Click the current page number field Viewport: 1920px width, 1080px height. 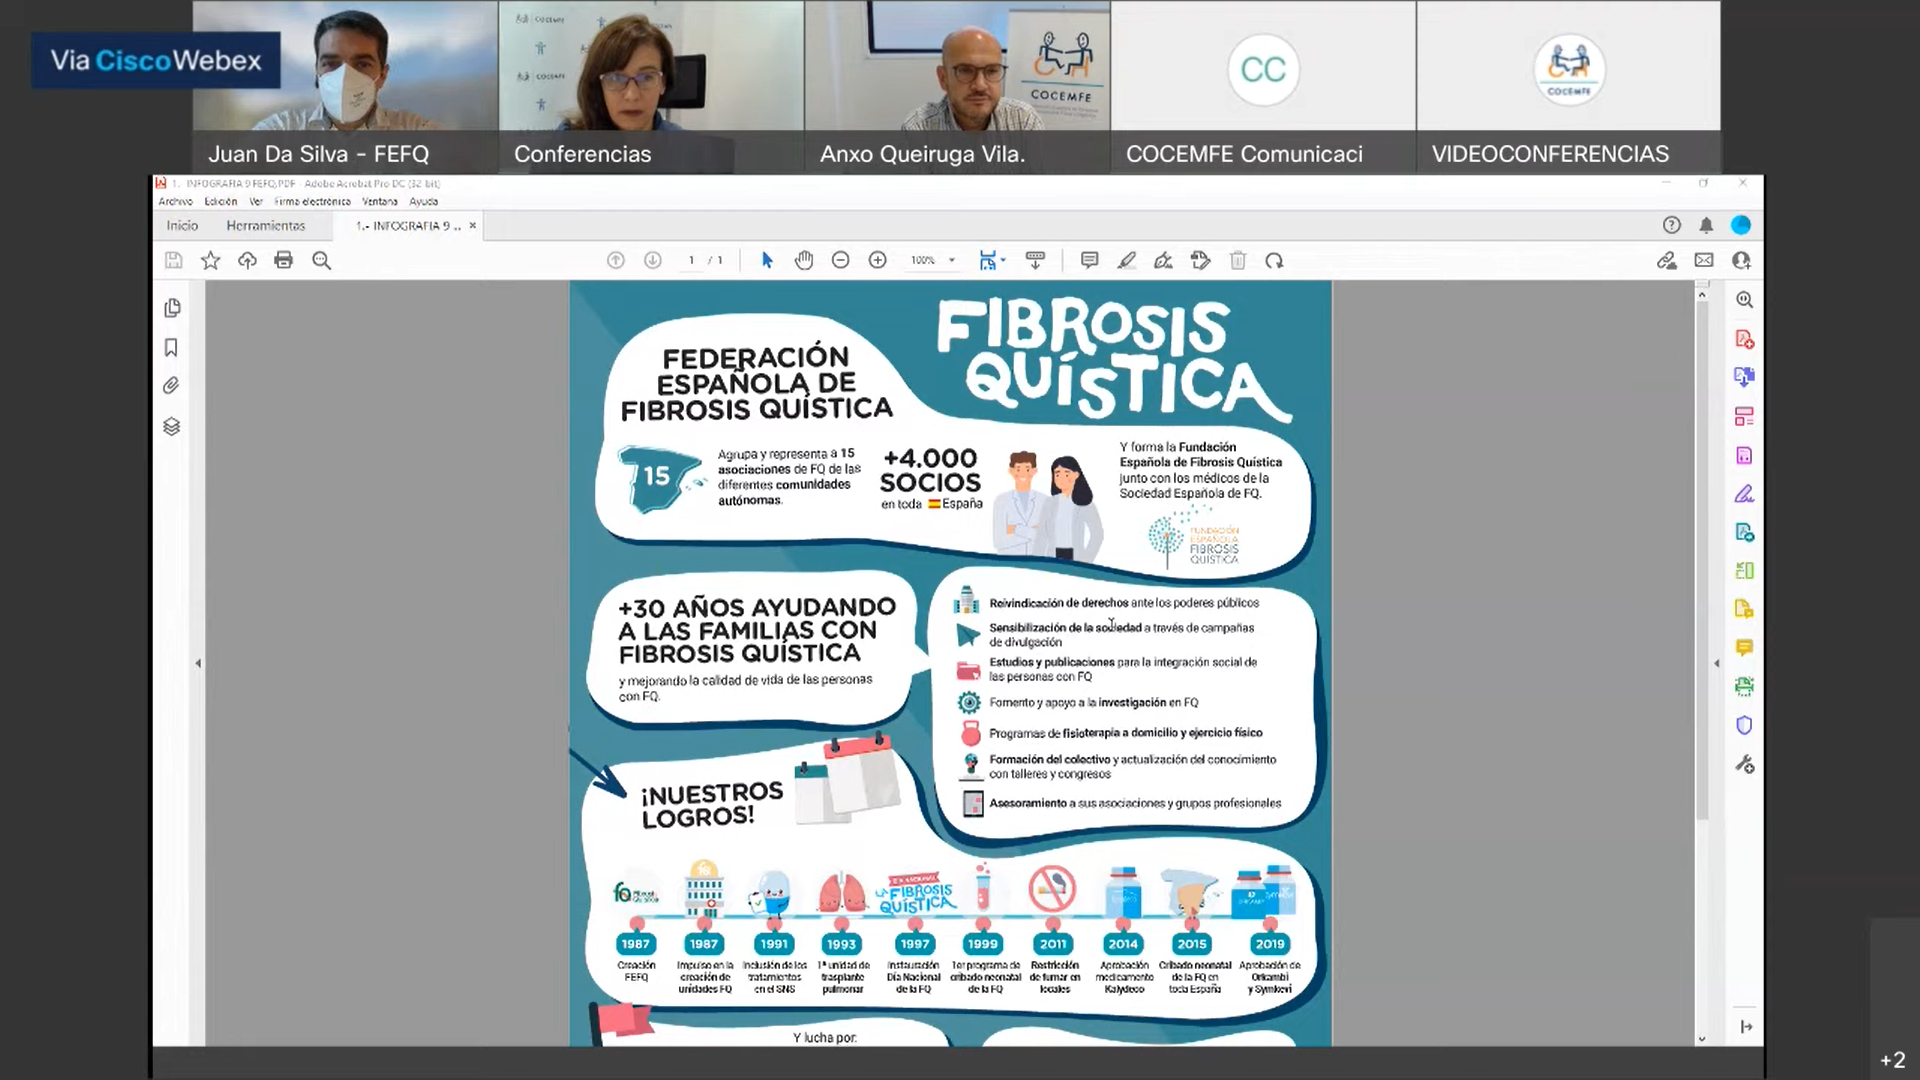(x=691, y=261)
